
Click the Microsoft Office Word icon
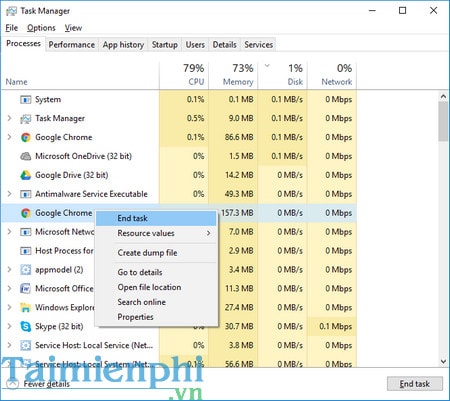tap(26, 289)
